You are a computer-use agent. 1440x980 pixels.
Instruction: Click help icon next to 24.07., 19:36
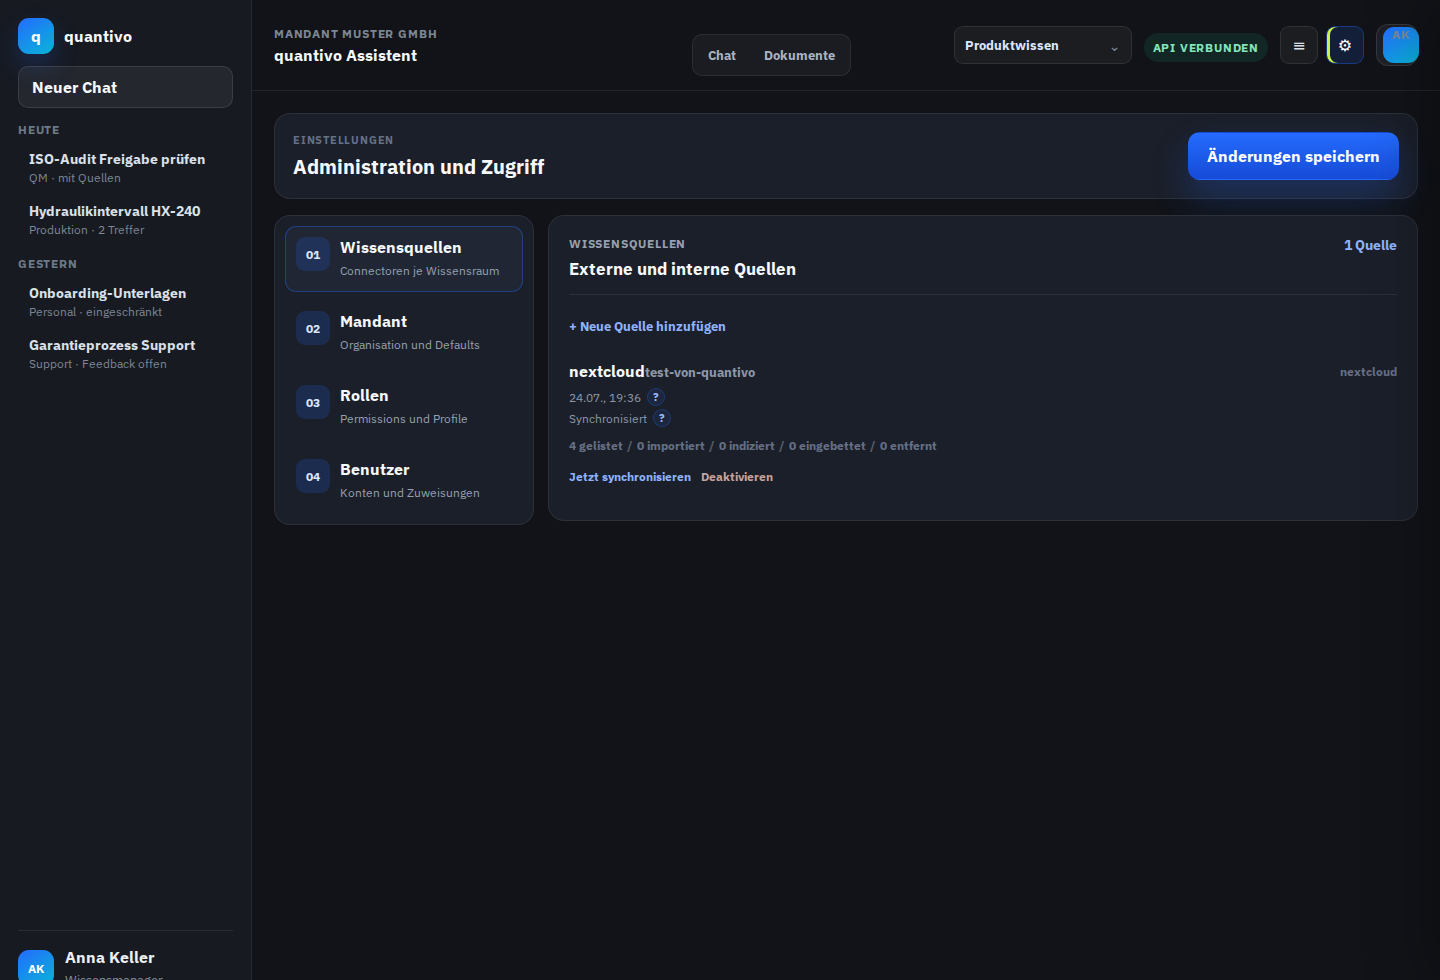(656, 397)
